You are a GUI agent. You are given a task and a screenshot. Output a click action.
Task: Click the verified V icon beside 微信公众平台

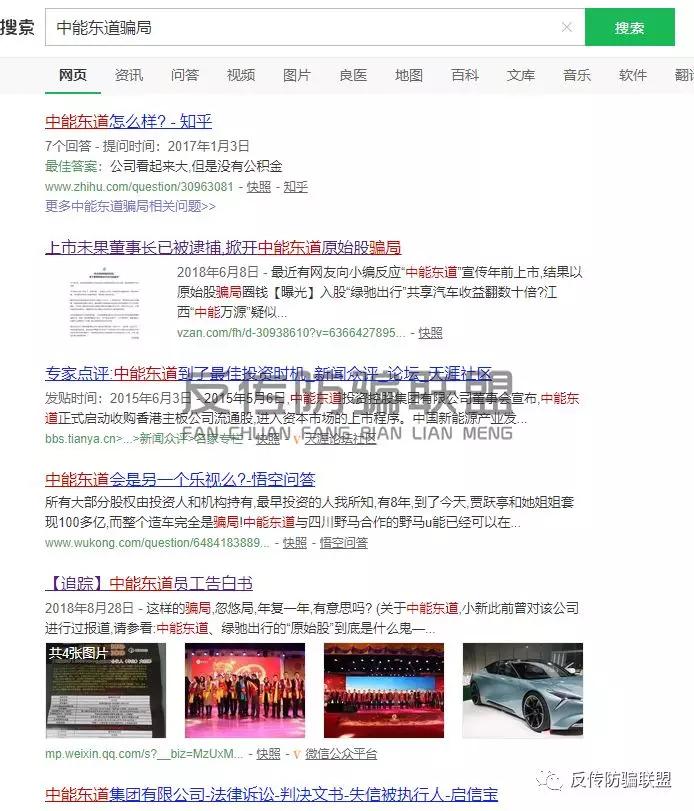[x=297, y=755]
